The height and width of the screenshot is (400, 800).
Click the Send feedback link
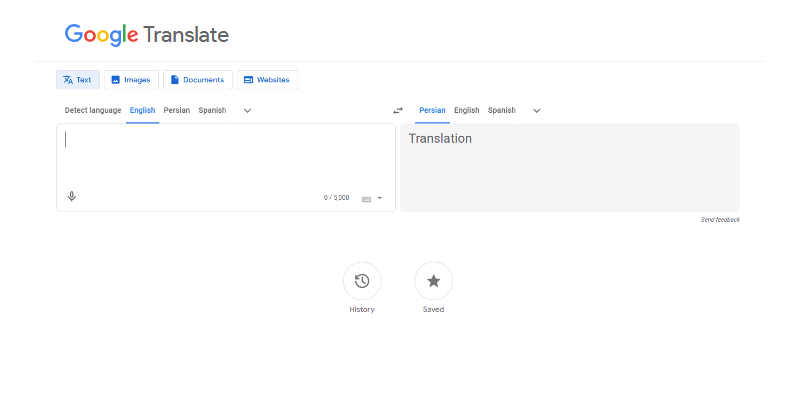tap(720, 219)
